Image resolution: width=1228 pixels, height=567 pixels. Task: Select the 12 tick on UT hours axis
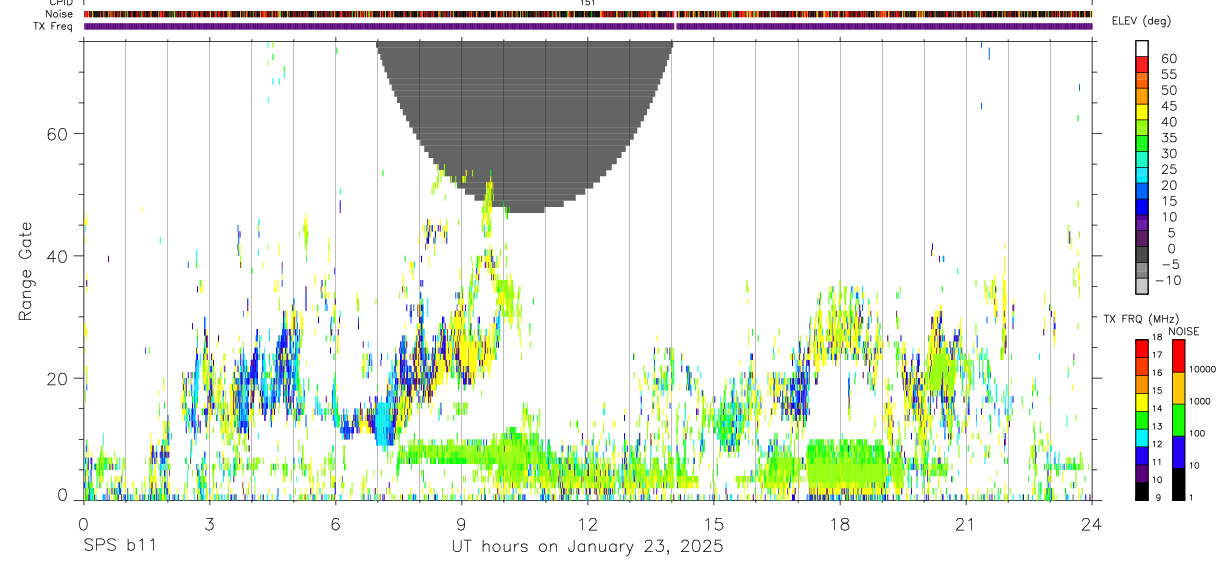[587, 523]
